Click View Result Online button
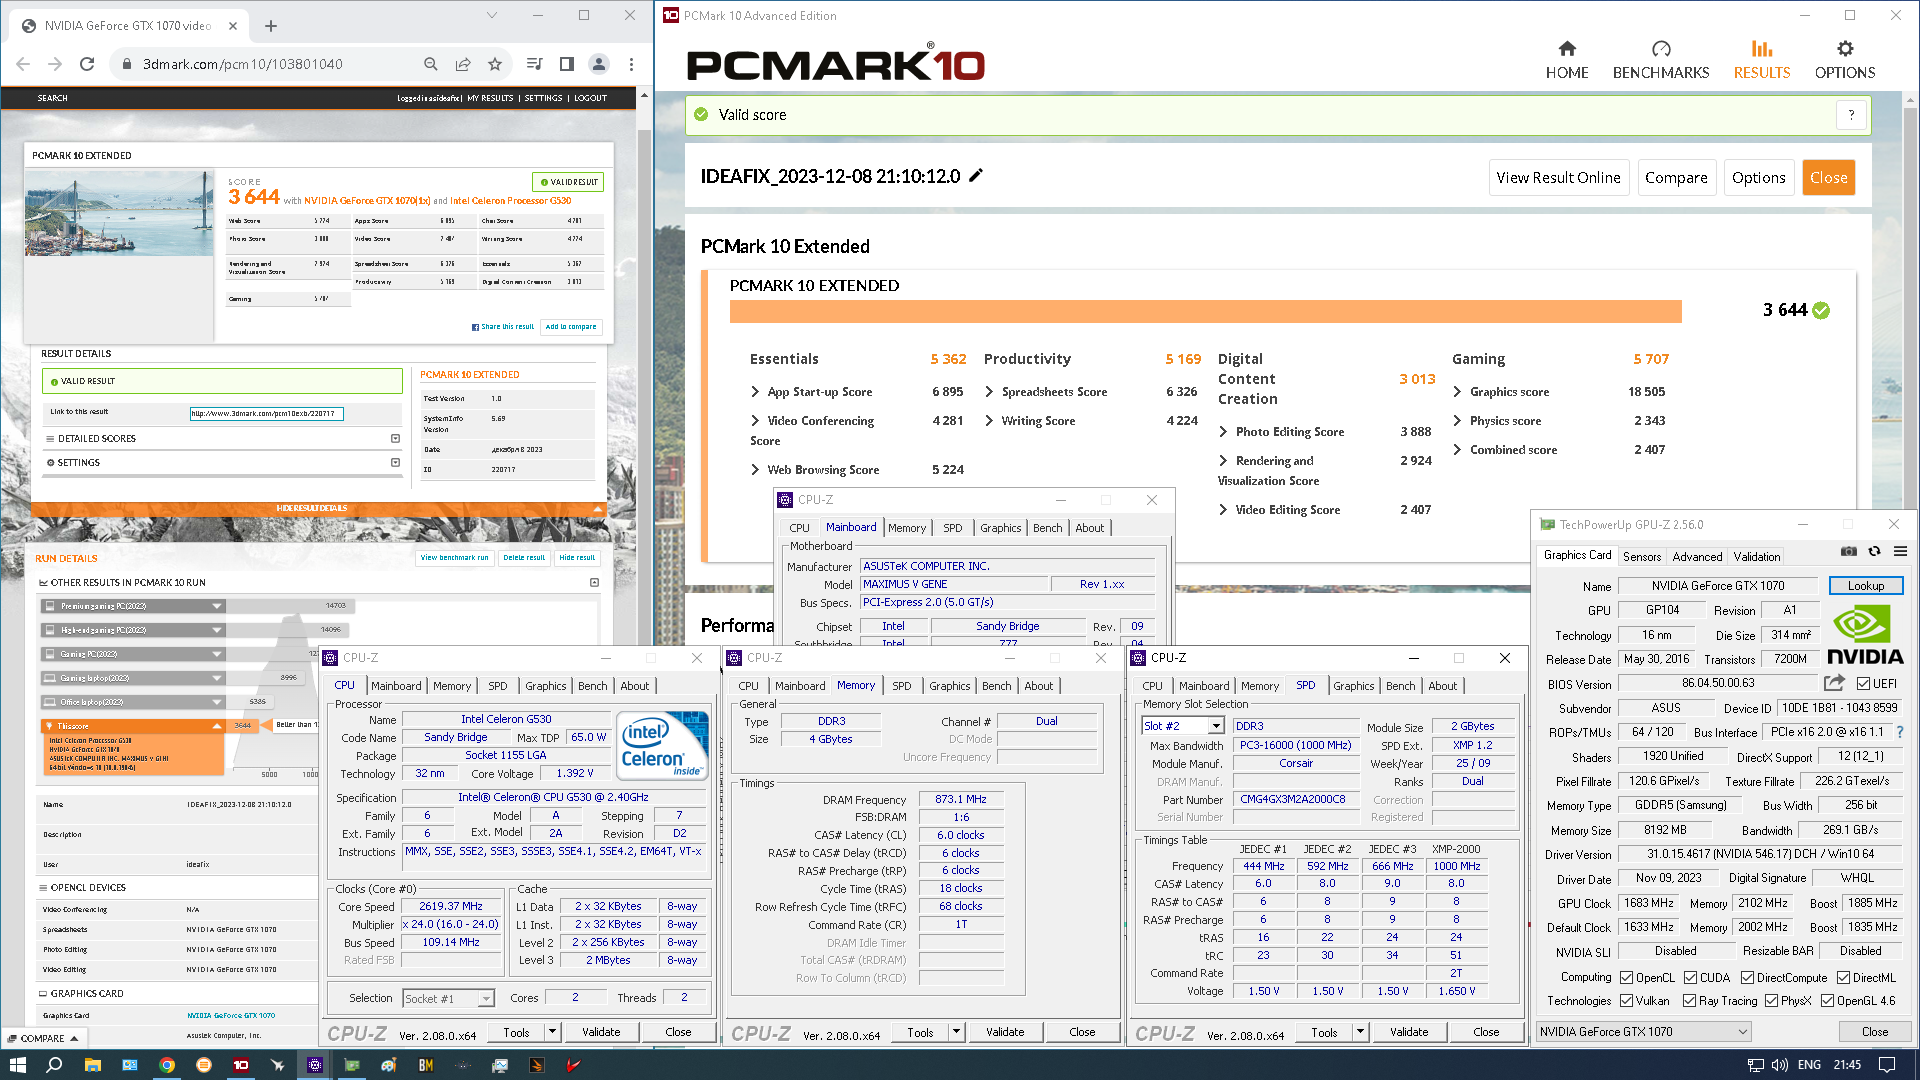The image size is (1920, 1080). 1558,177
